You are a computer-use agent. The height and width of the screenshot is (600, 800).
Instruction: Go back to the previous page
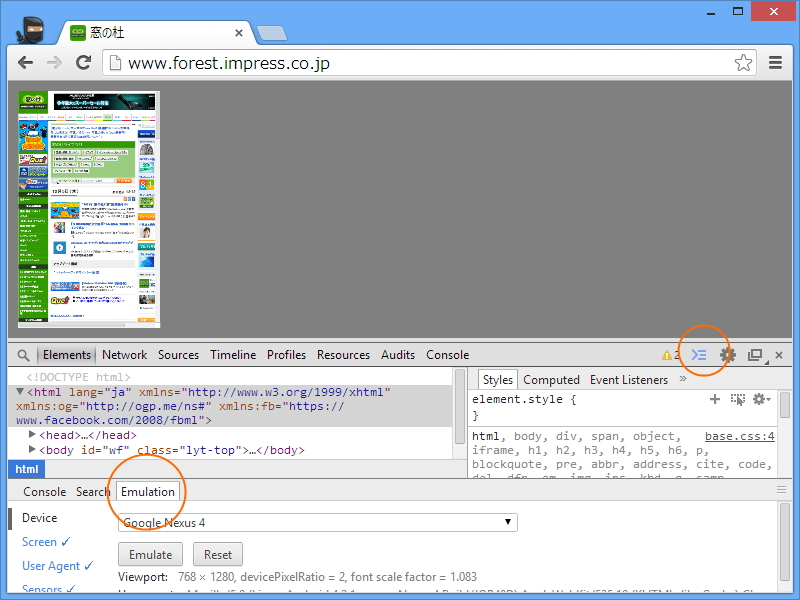[25, 63]
